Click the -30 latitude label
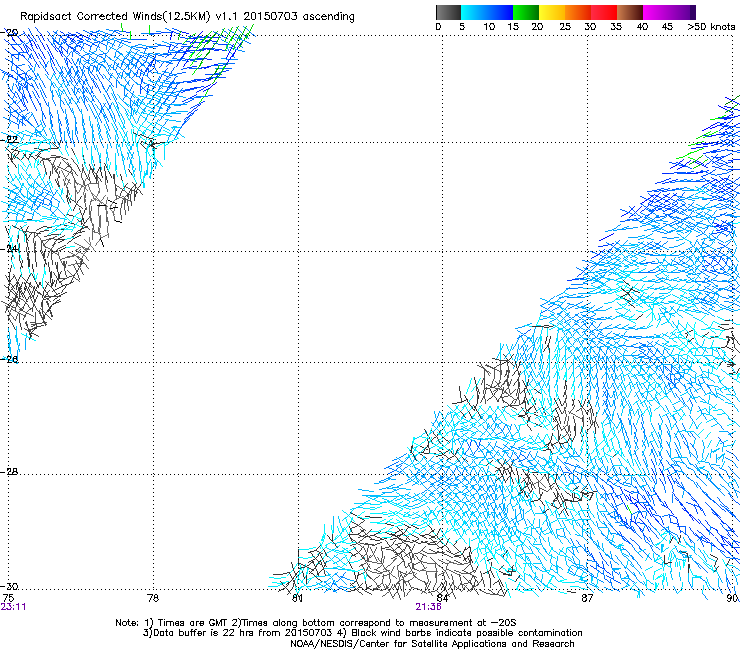740x650 pixels. tap(10, 587)
